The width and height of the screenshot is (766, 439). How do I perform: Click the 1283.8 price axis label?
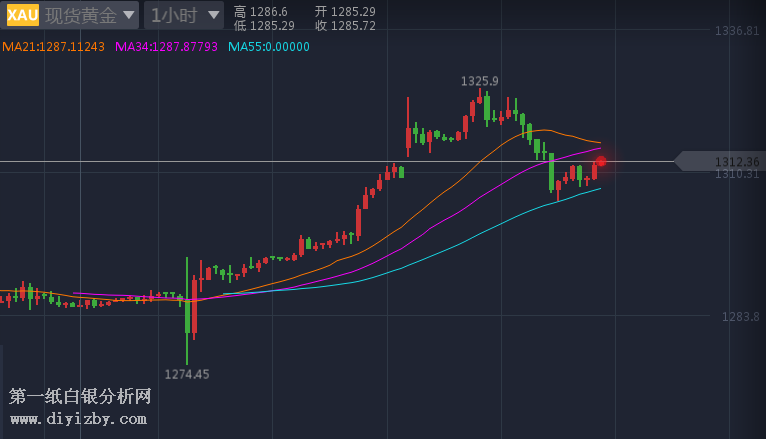coord(741,317)
